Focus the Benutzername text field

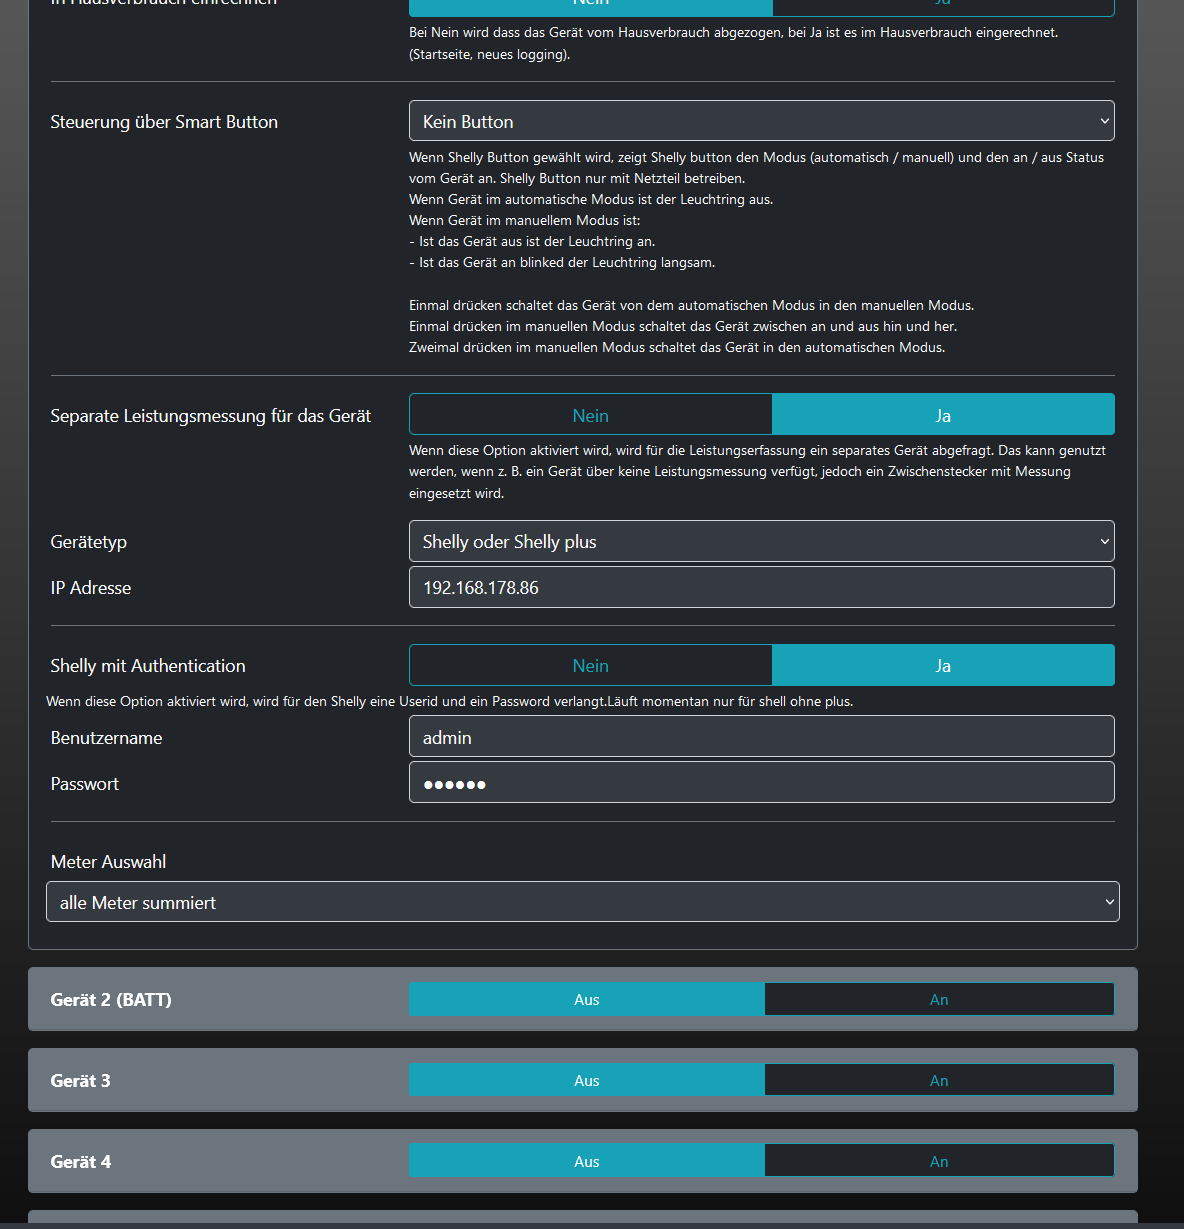pyautogui.click(x=761, y=737)
